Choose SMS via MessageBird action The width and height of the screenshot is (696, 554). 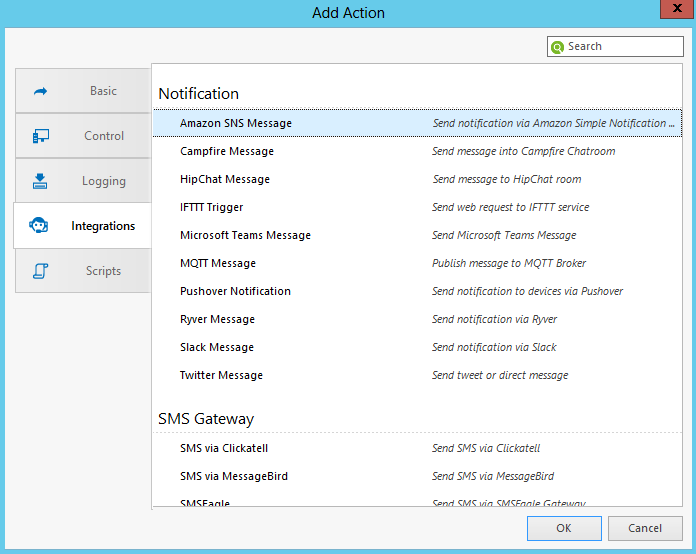click(417, 476)
